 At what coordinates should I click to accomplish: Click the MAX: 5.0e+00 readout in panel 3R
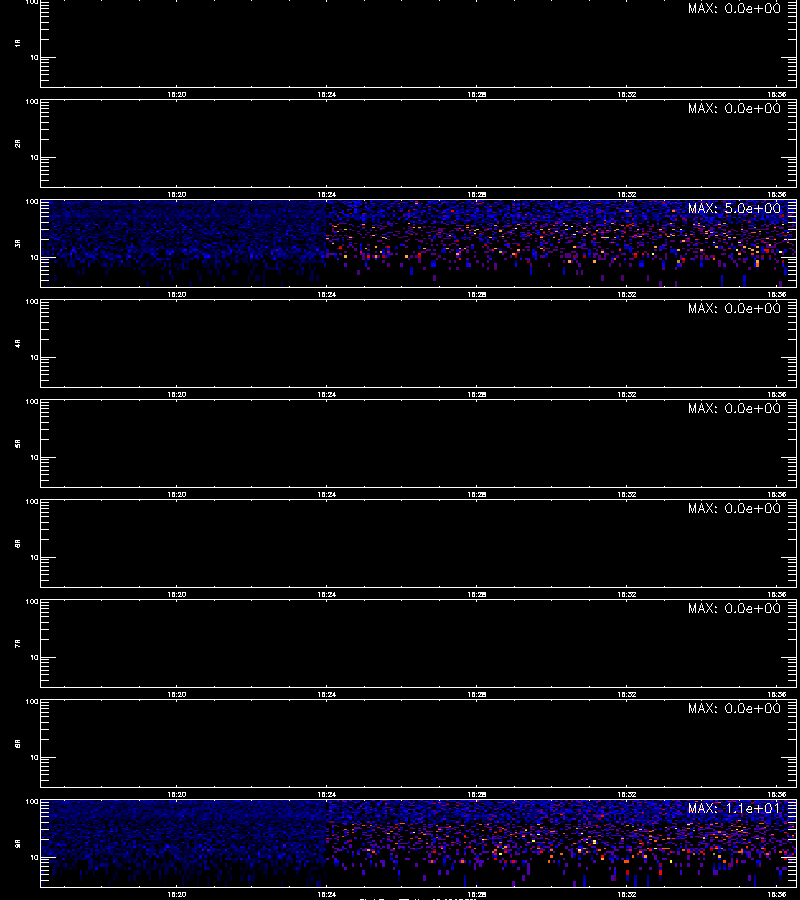[734, 208]
